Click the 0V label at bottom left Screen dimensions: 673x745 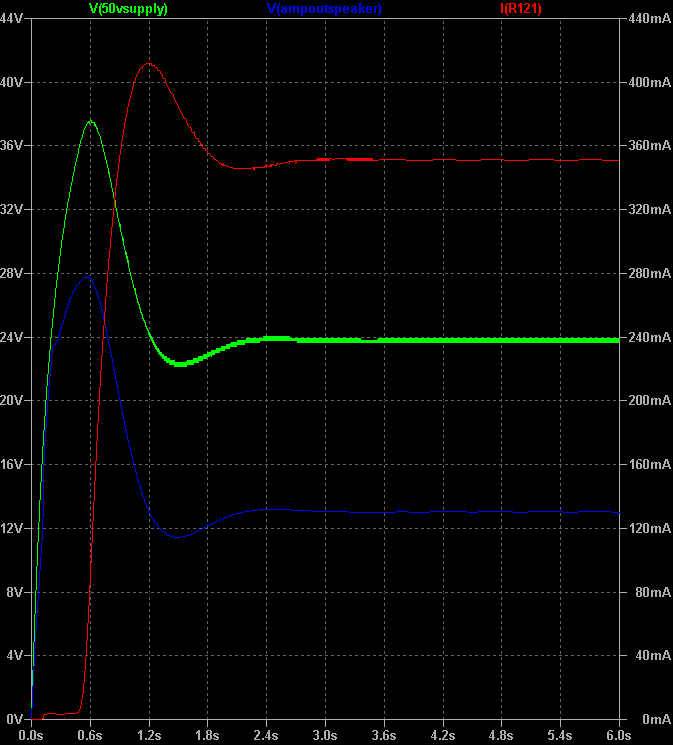click(15, 719)
